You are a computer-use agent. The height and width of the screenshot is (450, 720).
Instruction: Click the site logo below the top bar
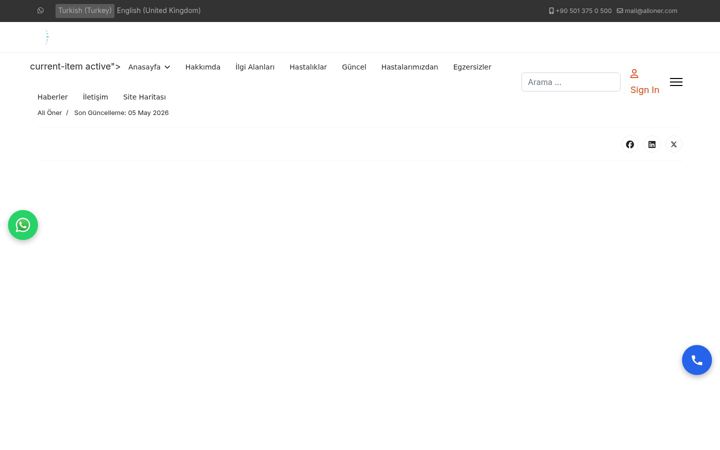tap(47, 37)
